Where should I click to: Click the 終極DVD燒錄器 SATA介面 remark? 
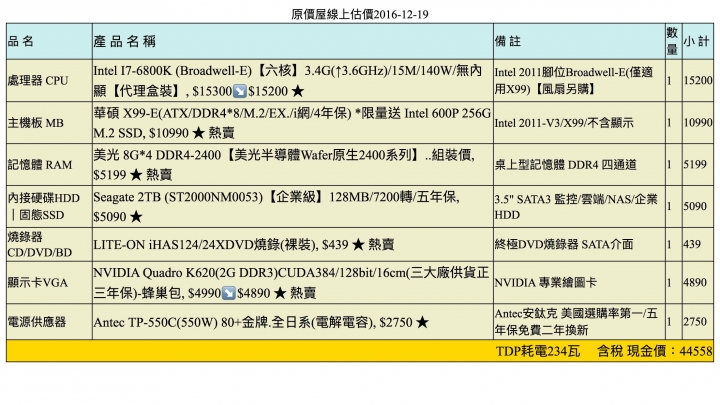564,244
